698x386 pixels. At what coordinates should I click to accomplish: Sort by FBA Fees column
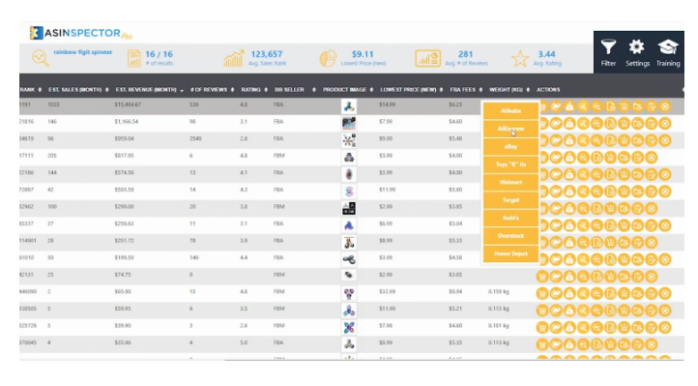(x=466, y=89)
